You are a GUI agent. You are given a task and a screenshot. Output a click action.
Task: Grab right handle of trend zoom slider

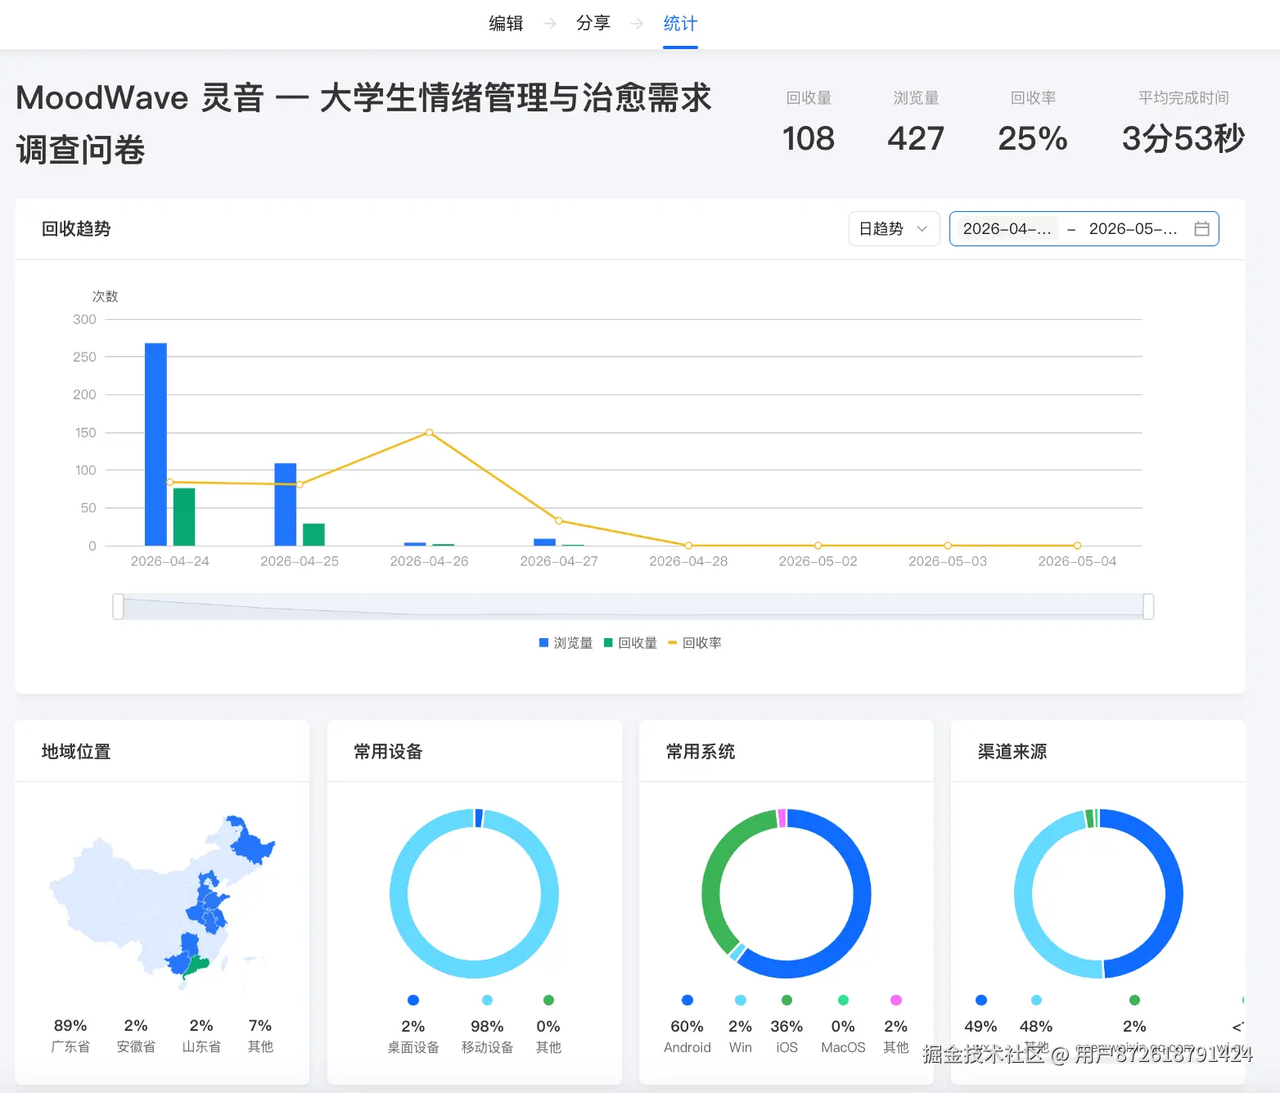1148,606
